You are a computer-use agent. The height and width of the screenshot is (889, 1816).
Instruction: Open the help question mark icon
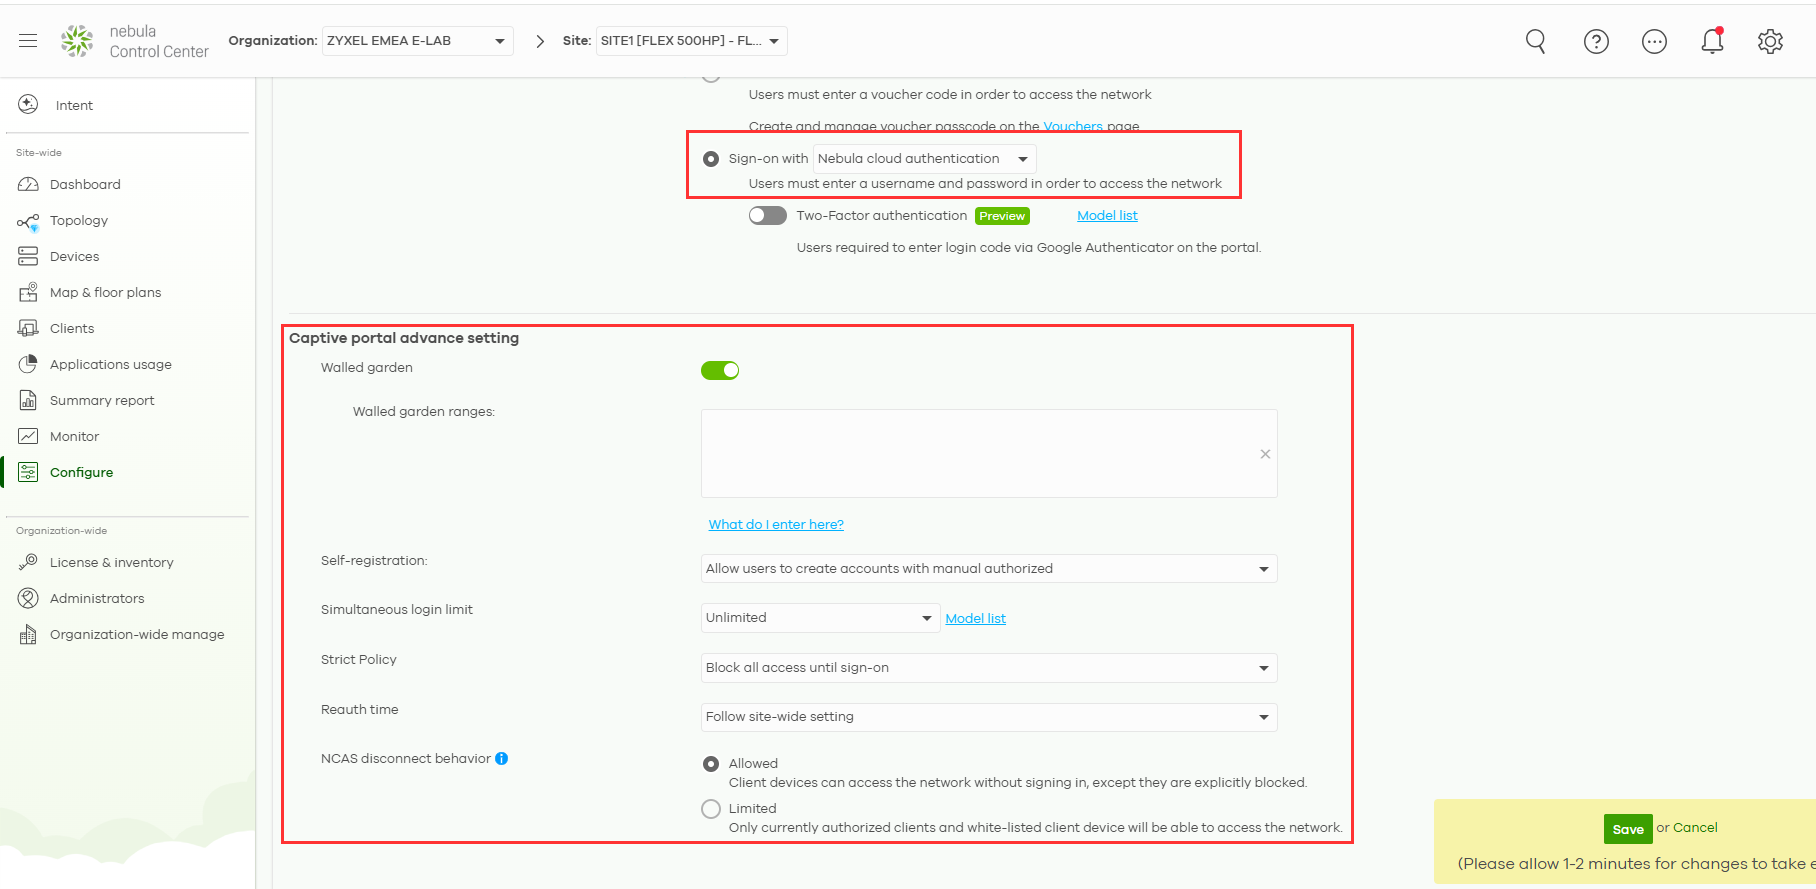(x=1596, y=41)
